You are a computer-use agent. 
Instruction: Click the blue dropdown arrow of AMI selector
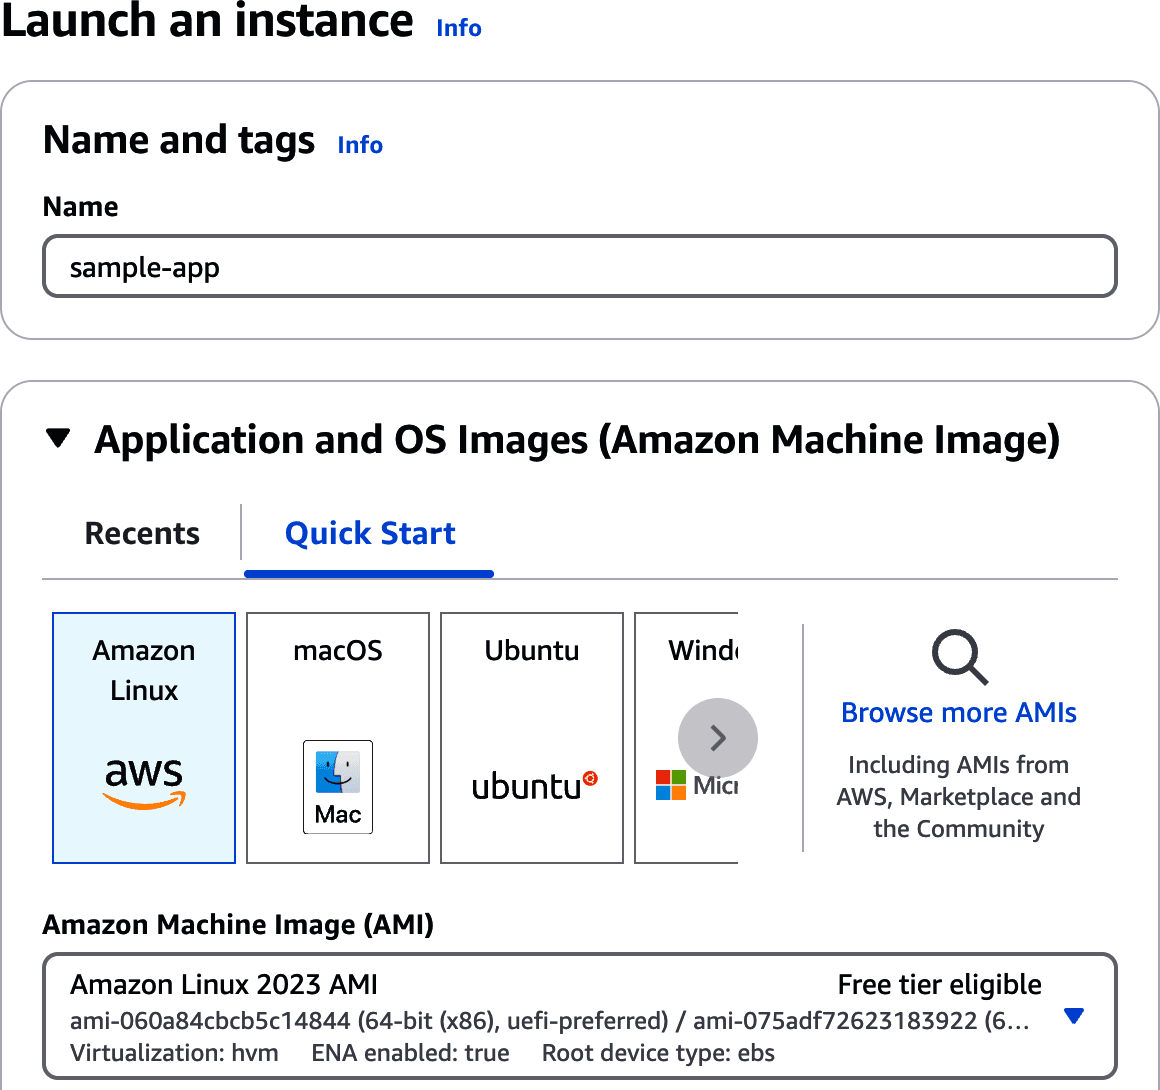(1073, 1015)
